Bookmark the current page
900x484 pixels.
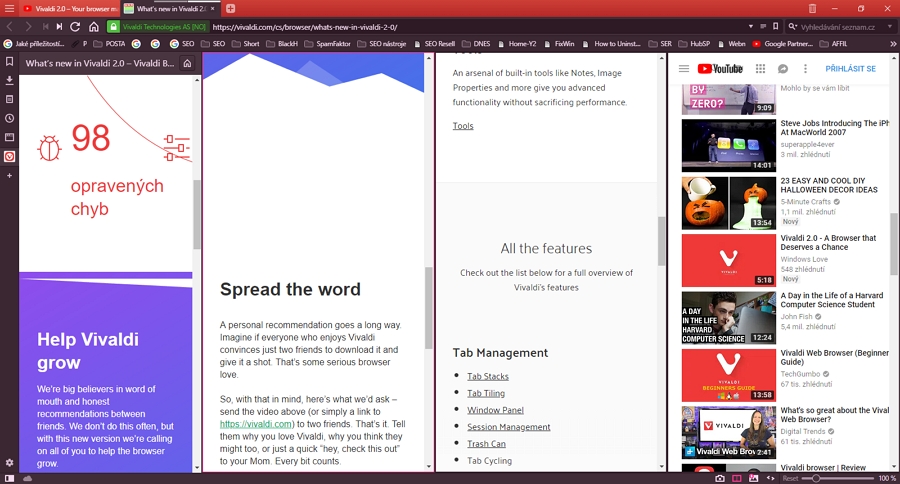775,26
